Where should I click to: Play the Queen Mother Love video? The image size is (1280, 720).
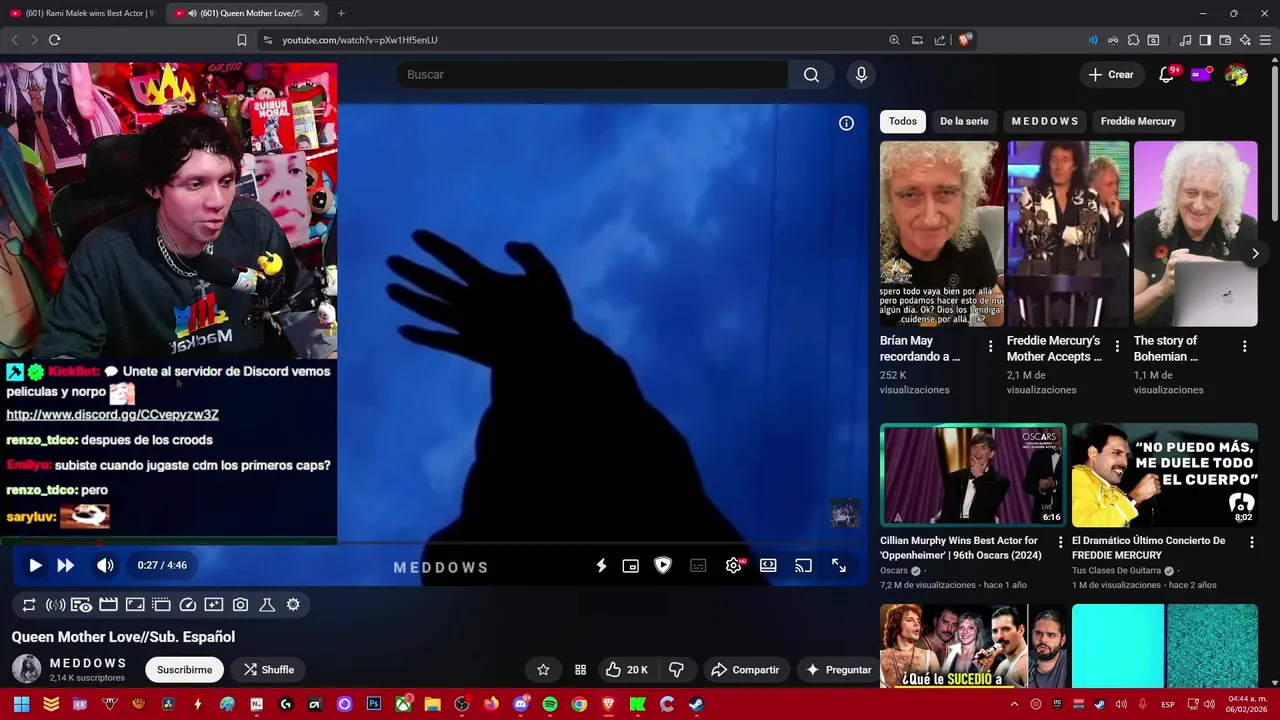(35, 565)
